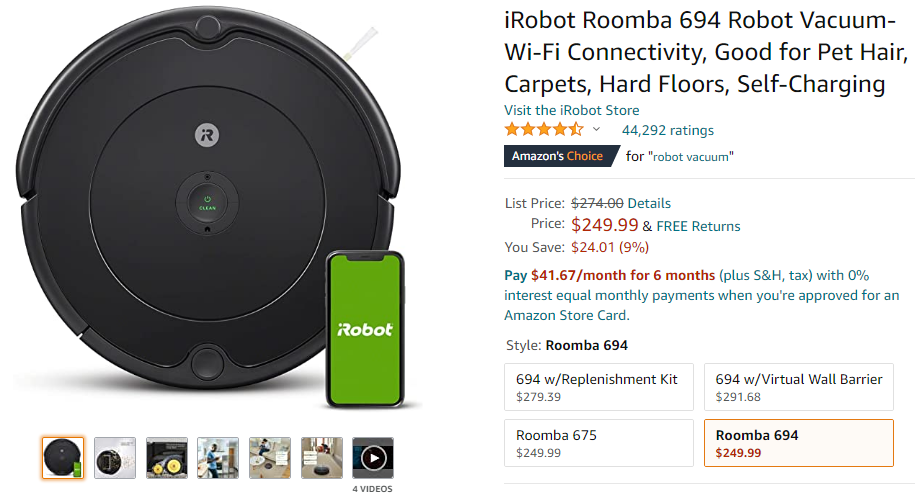Select the Roomba 694 style option

tap(798, 443)
